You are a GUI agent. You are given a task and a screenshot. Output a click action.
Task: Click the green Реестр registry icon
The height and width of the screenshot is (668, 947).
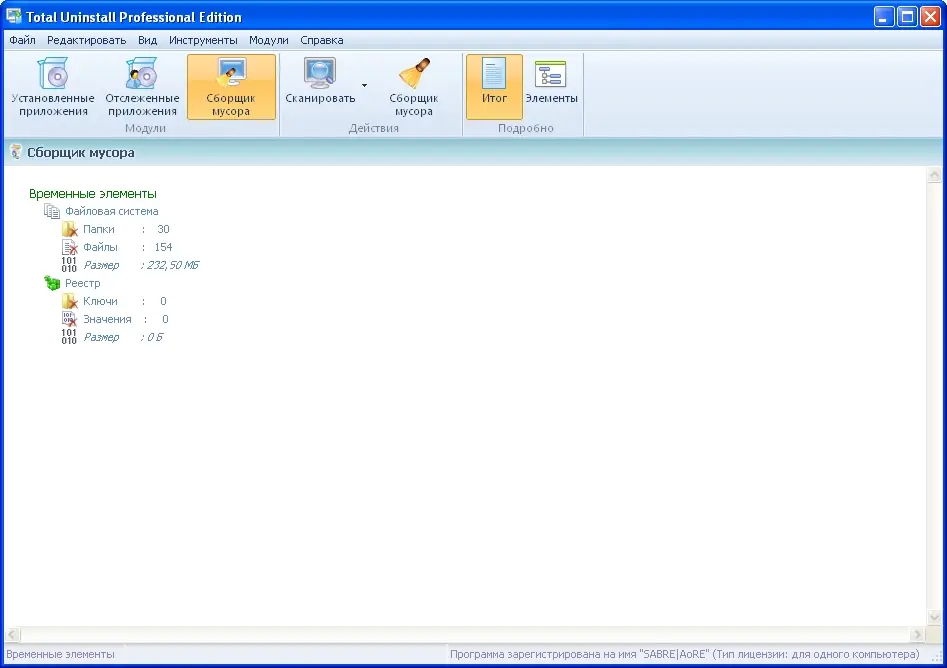pyautogui.click(x=52, y=283)
